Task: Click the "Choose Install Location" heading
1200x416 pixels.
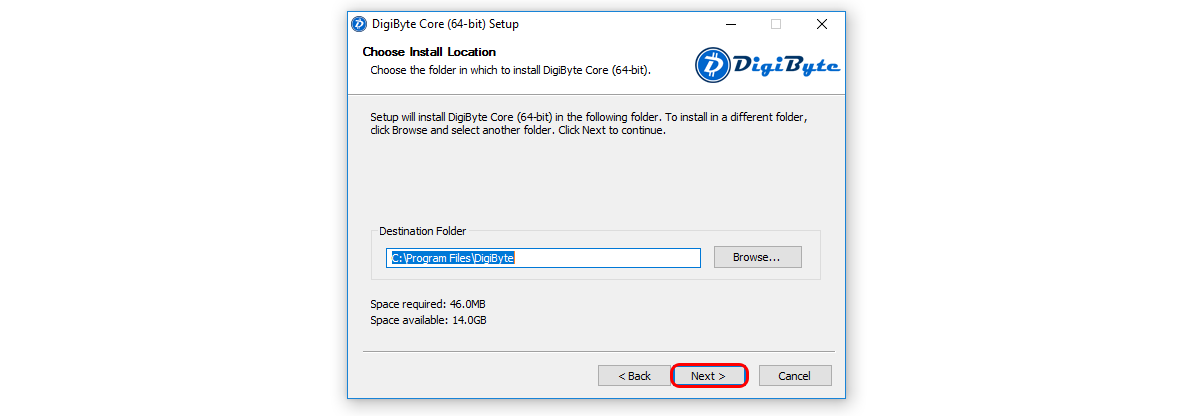Action: coord(429,52)
